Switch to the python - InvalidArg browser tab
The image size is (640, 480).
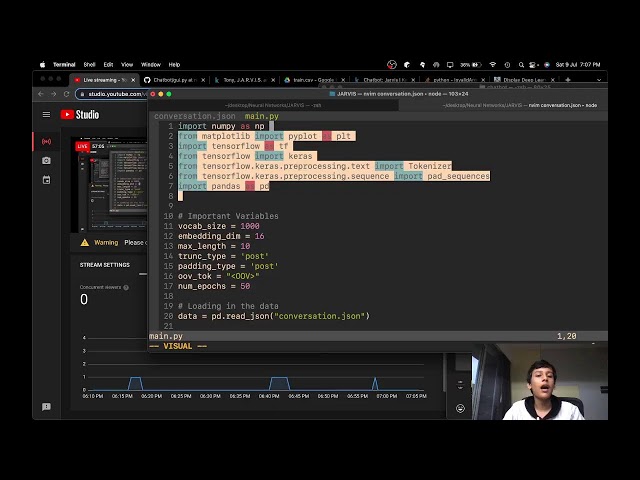click(454, 80)
